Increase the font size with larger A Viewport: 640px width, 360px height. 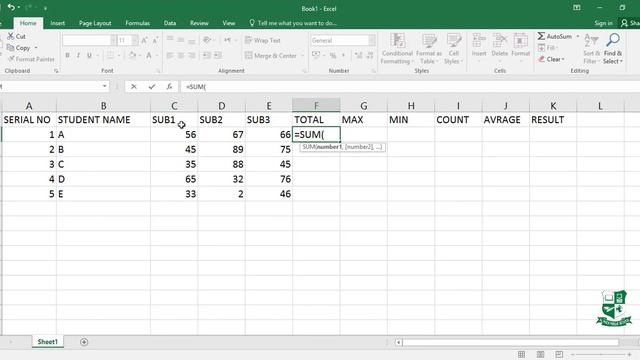tap(144, 40)
